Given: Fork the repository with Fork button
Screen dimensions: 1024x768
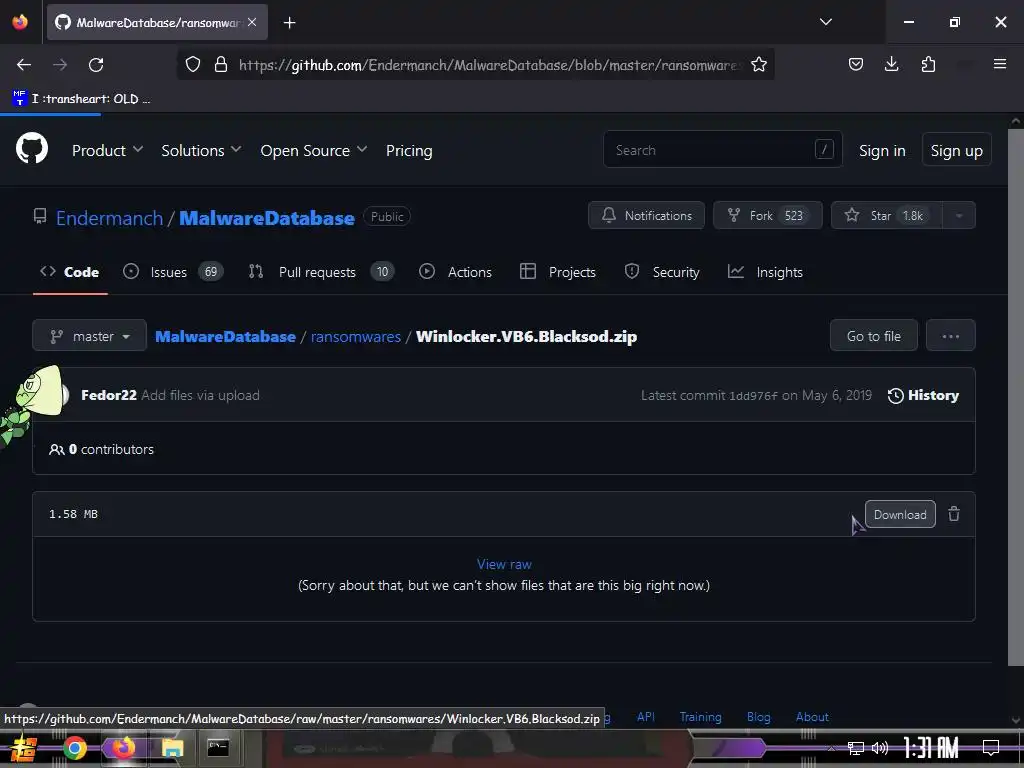Looking at the screenshot, I should point(767,216).
